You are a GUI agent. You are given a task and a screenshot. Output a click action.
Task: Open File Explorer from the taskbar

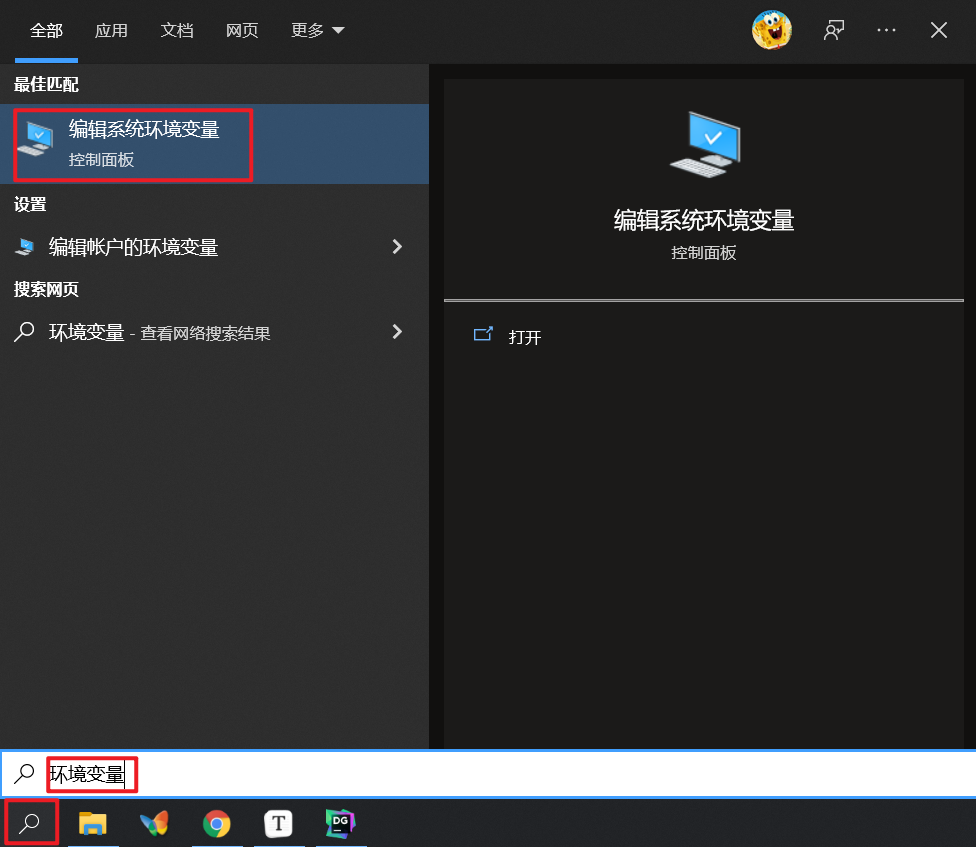click(93, 823)
